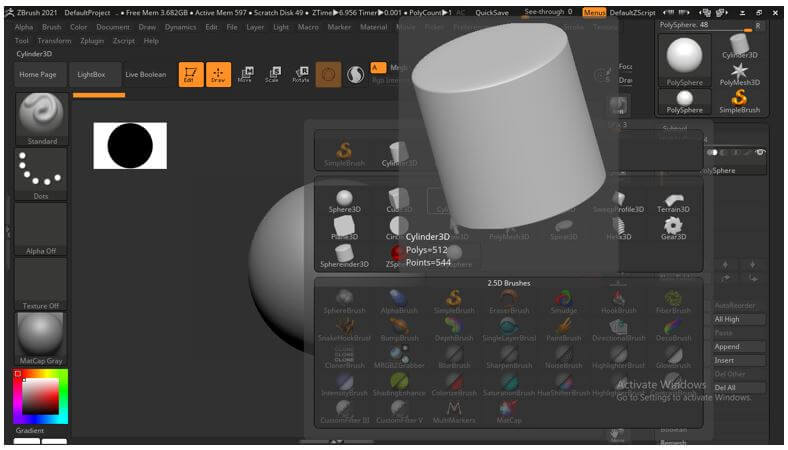
Task: Toggle Edit mode
Action: pos(191,74)
